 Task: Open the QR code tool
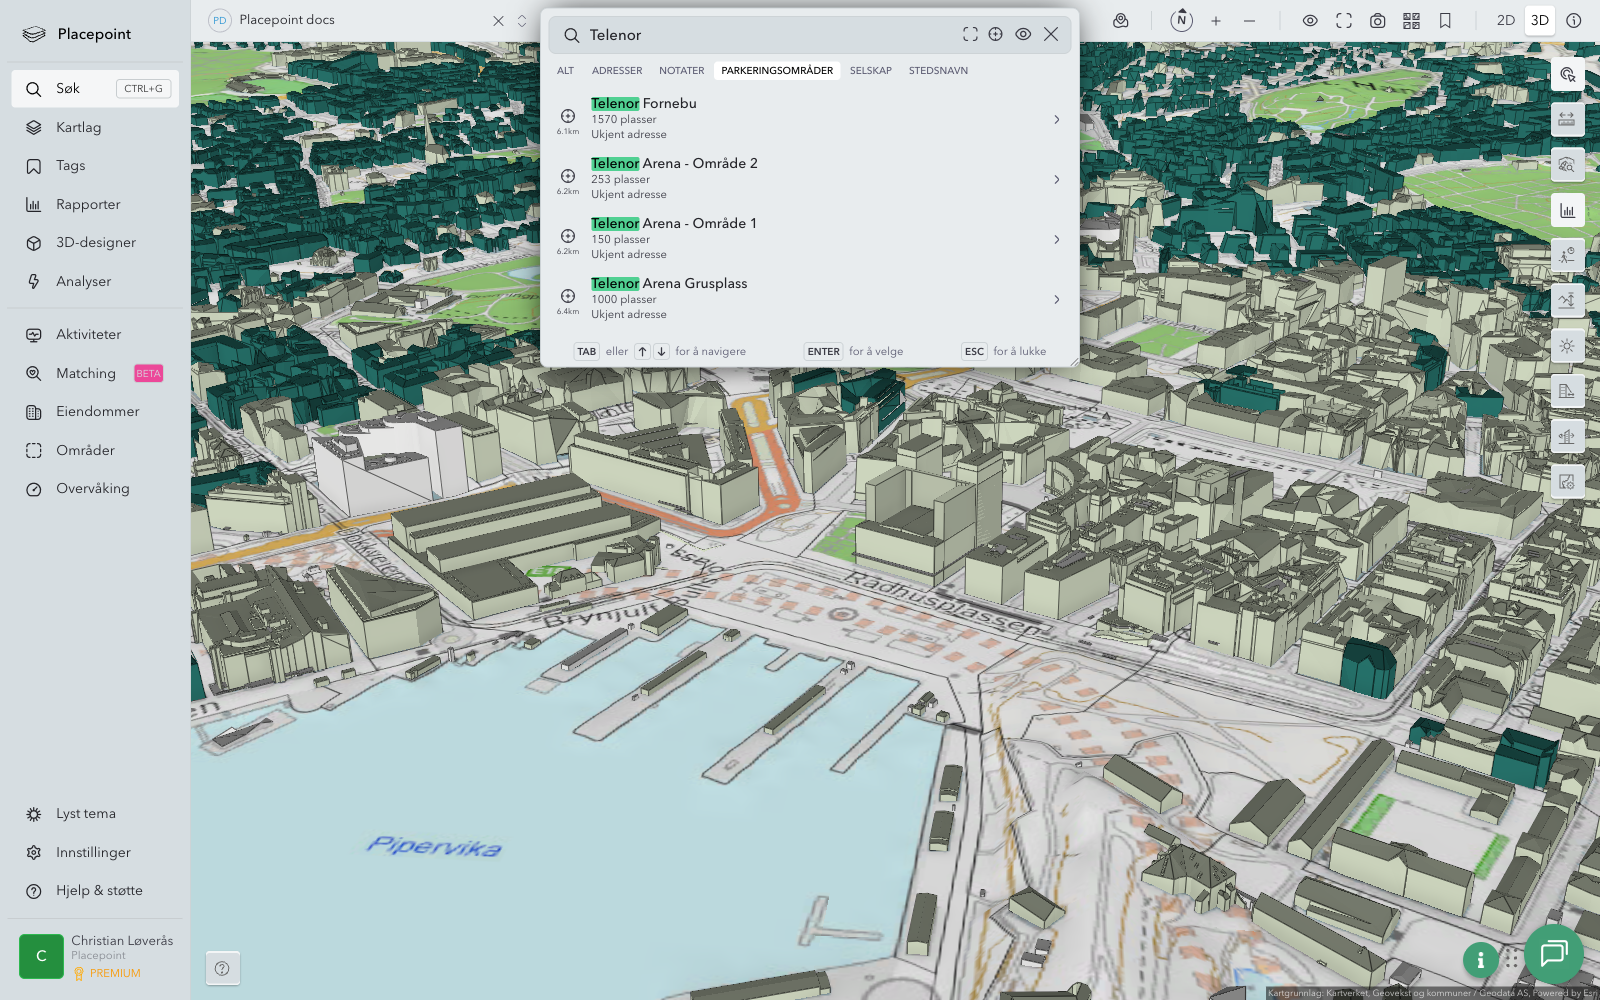point(1411,20)
